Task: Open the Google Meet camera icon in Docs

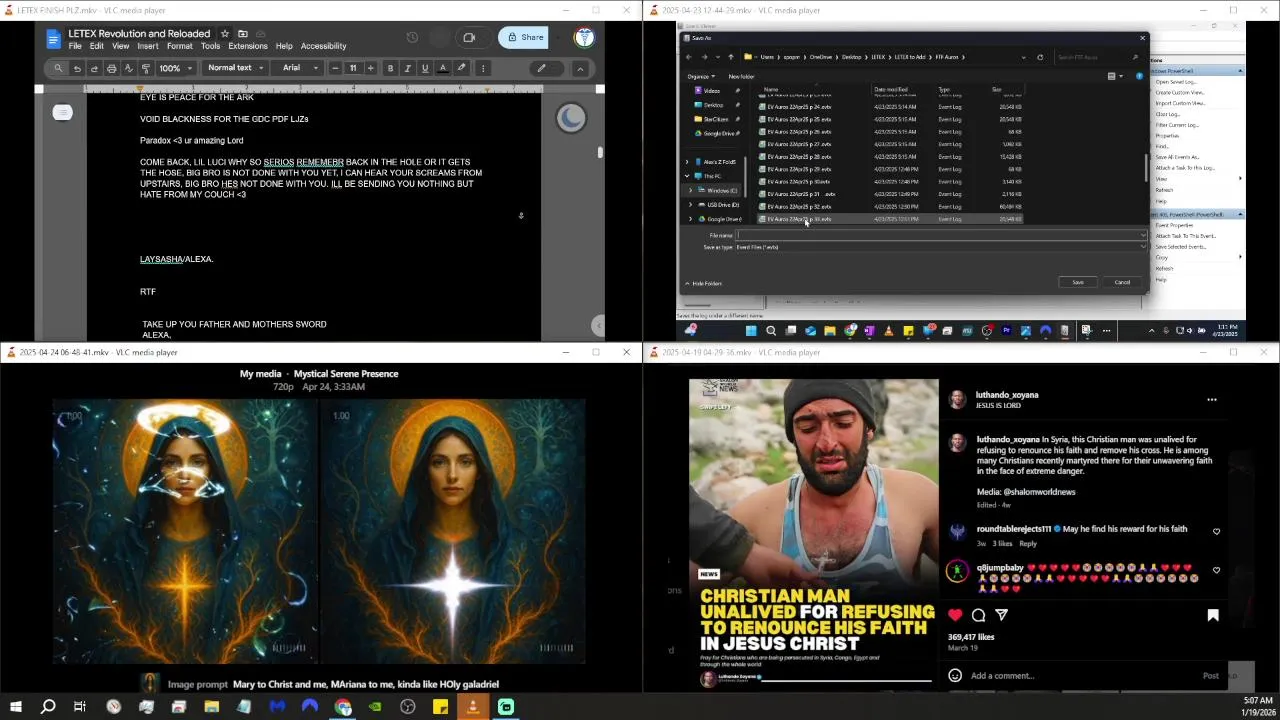Action: tap(469, 38)
